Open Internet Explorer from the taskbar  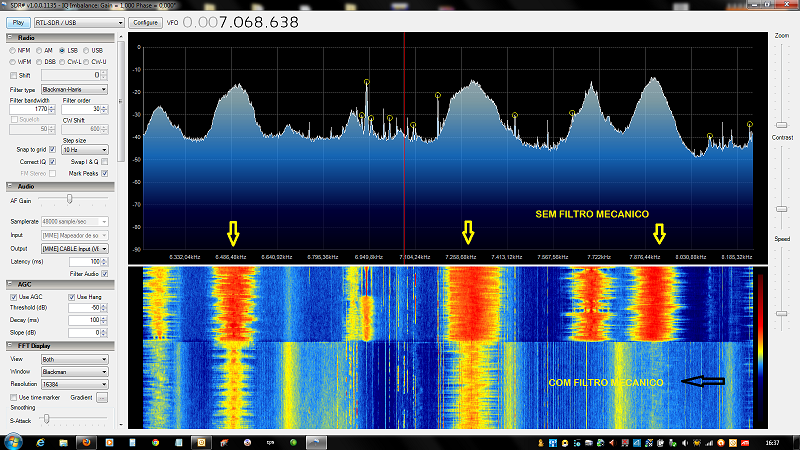(40, 441)
